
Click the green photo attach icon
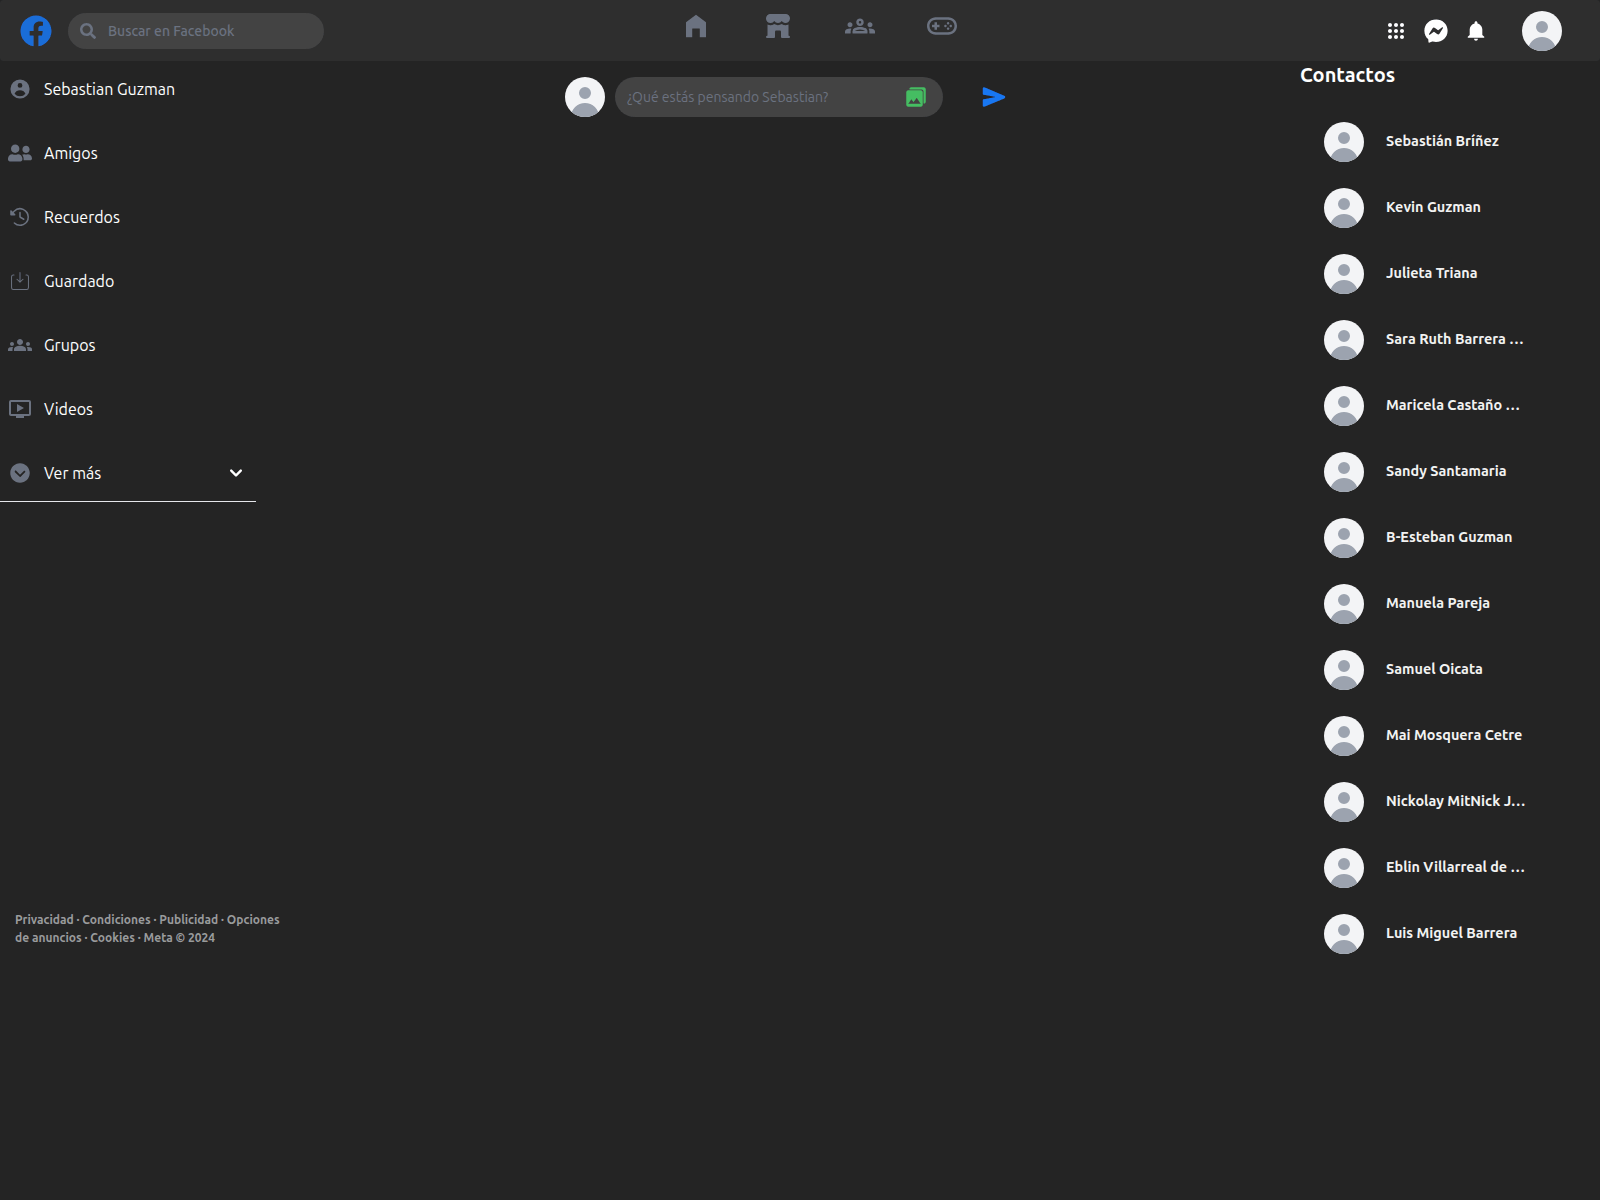[x=916, y=97]
